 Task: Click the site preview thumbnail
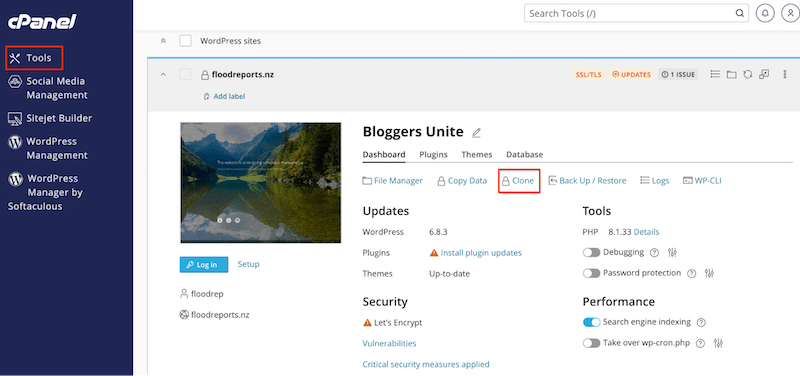[x=261, y=183]
